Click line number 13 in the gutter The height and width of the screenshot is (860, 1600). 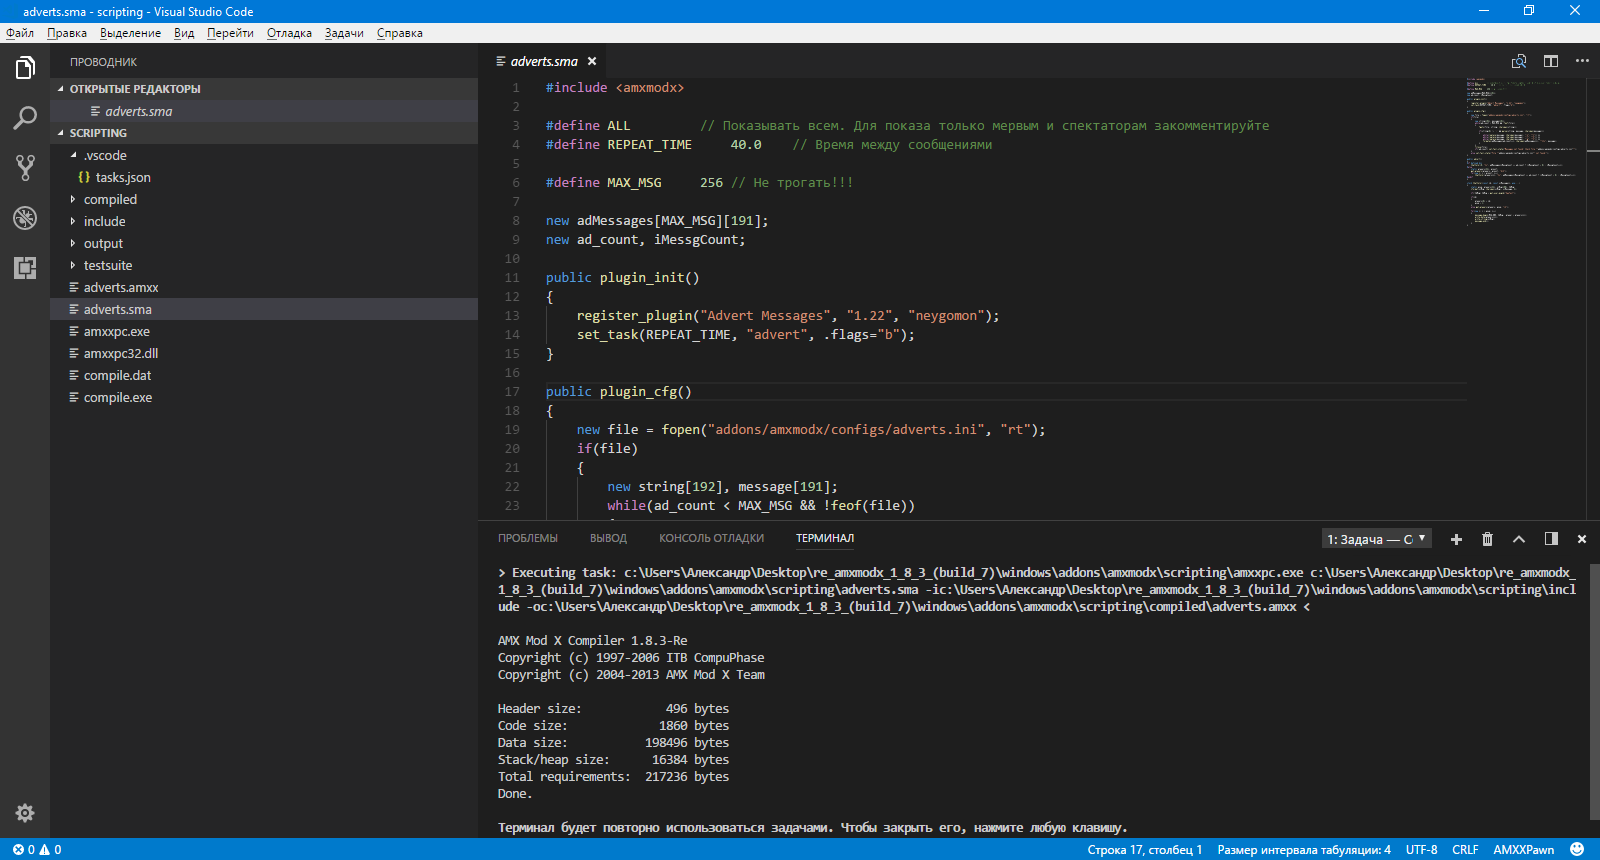[512, 316]
